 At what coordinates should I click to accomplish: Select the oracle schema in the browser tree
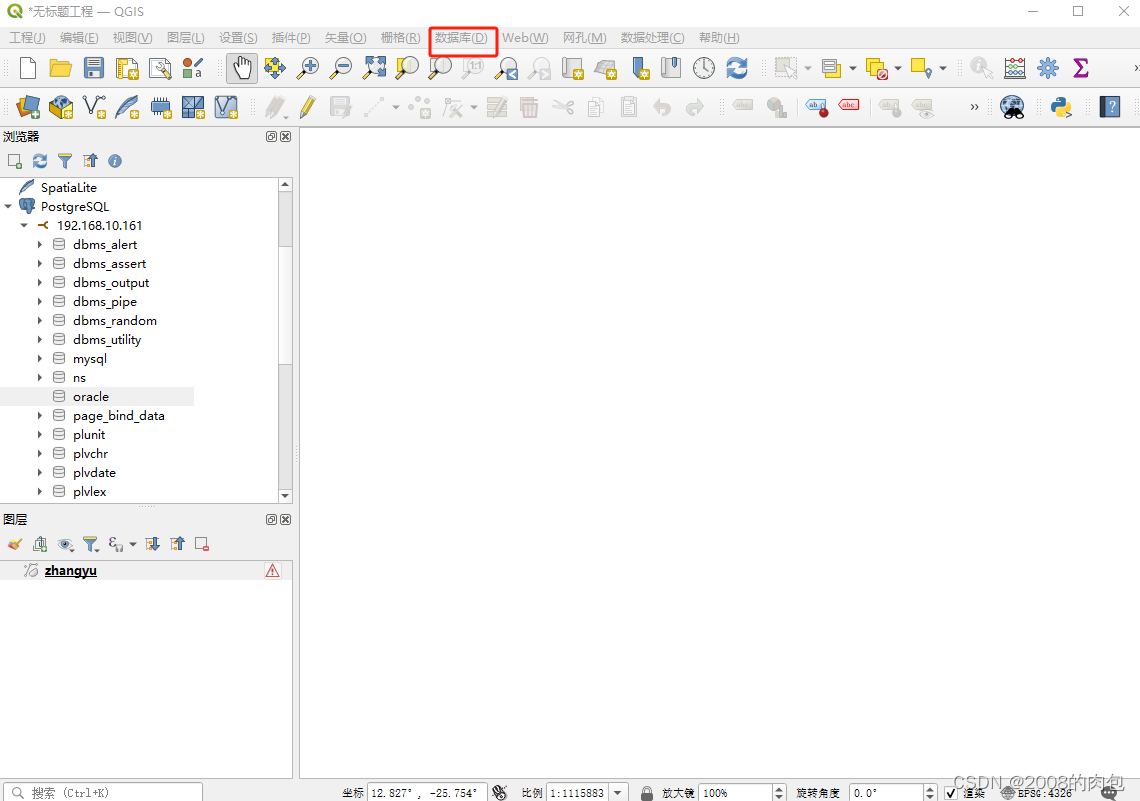point(91,397)
